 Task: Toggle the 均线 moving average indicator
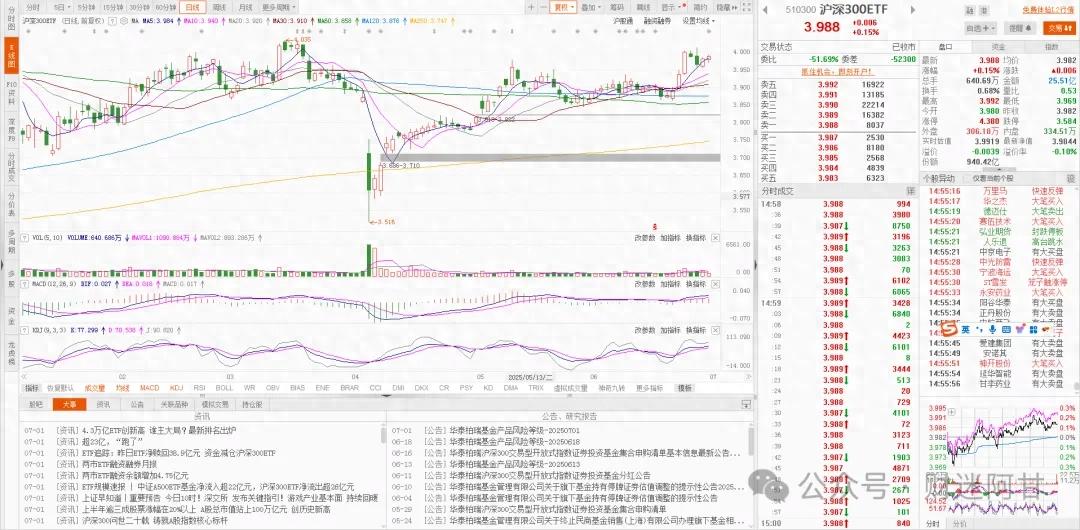123,388
